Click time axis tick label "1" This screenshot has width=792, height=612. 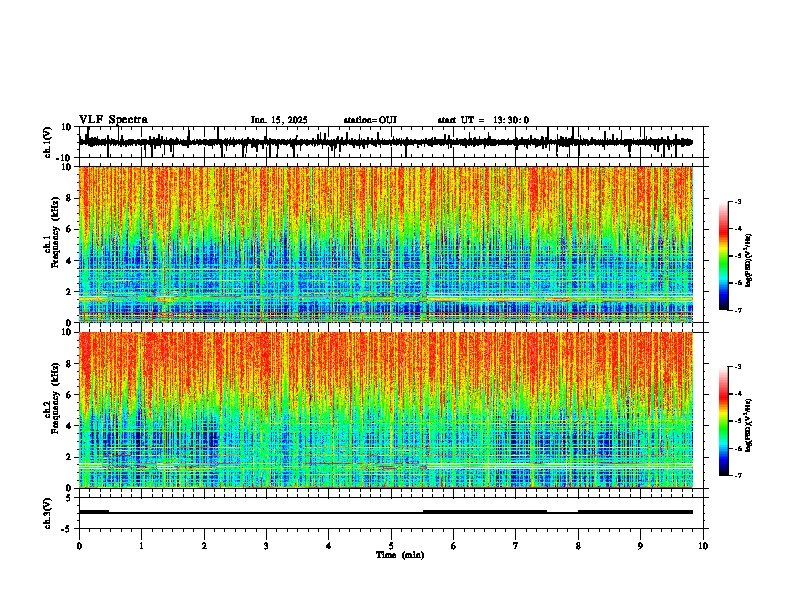(141, 546)
